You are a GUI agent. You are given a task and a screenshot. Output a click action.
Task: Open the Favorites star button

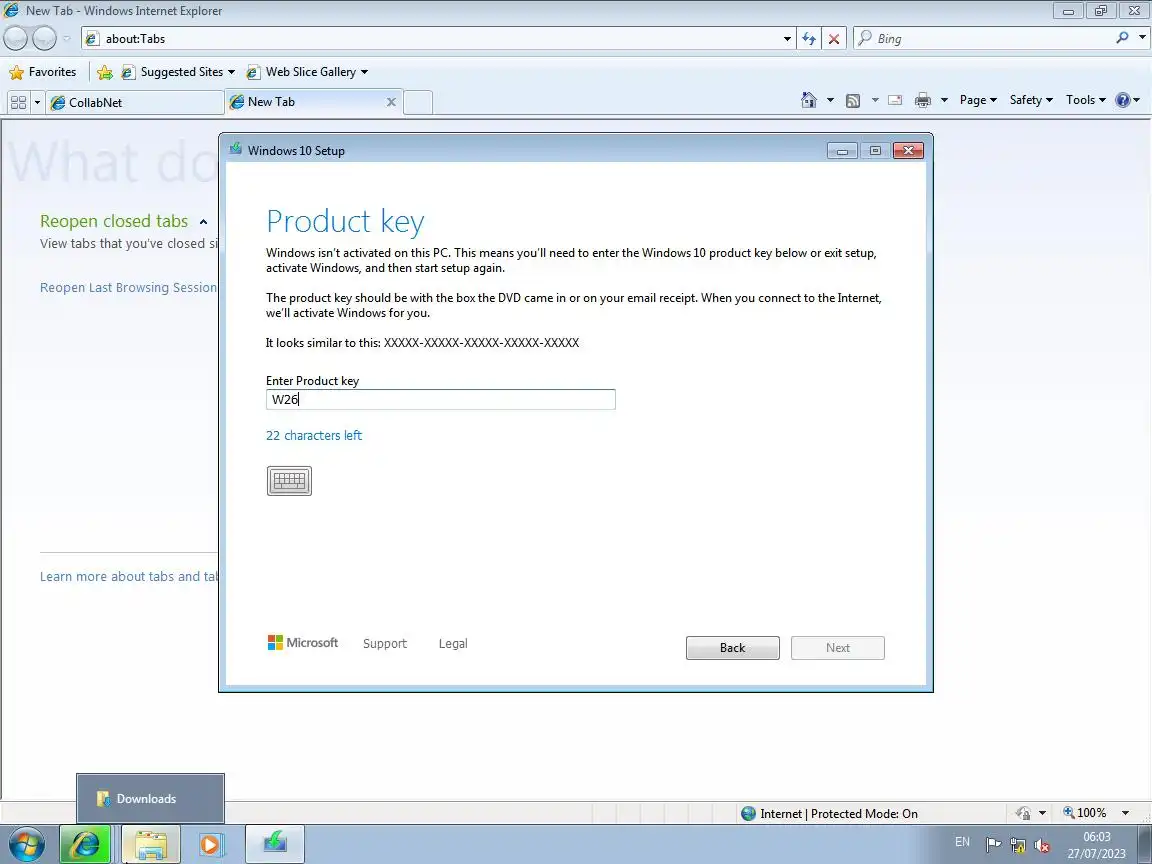[43, 72]
